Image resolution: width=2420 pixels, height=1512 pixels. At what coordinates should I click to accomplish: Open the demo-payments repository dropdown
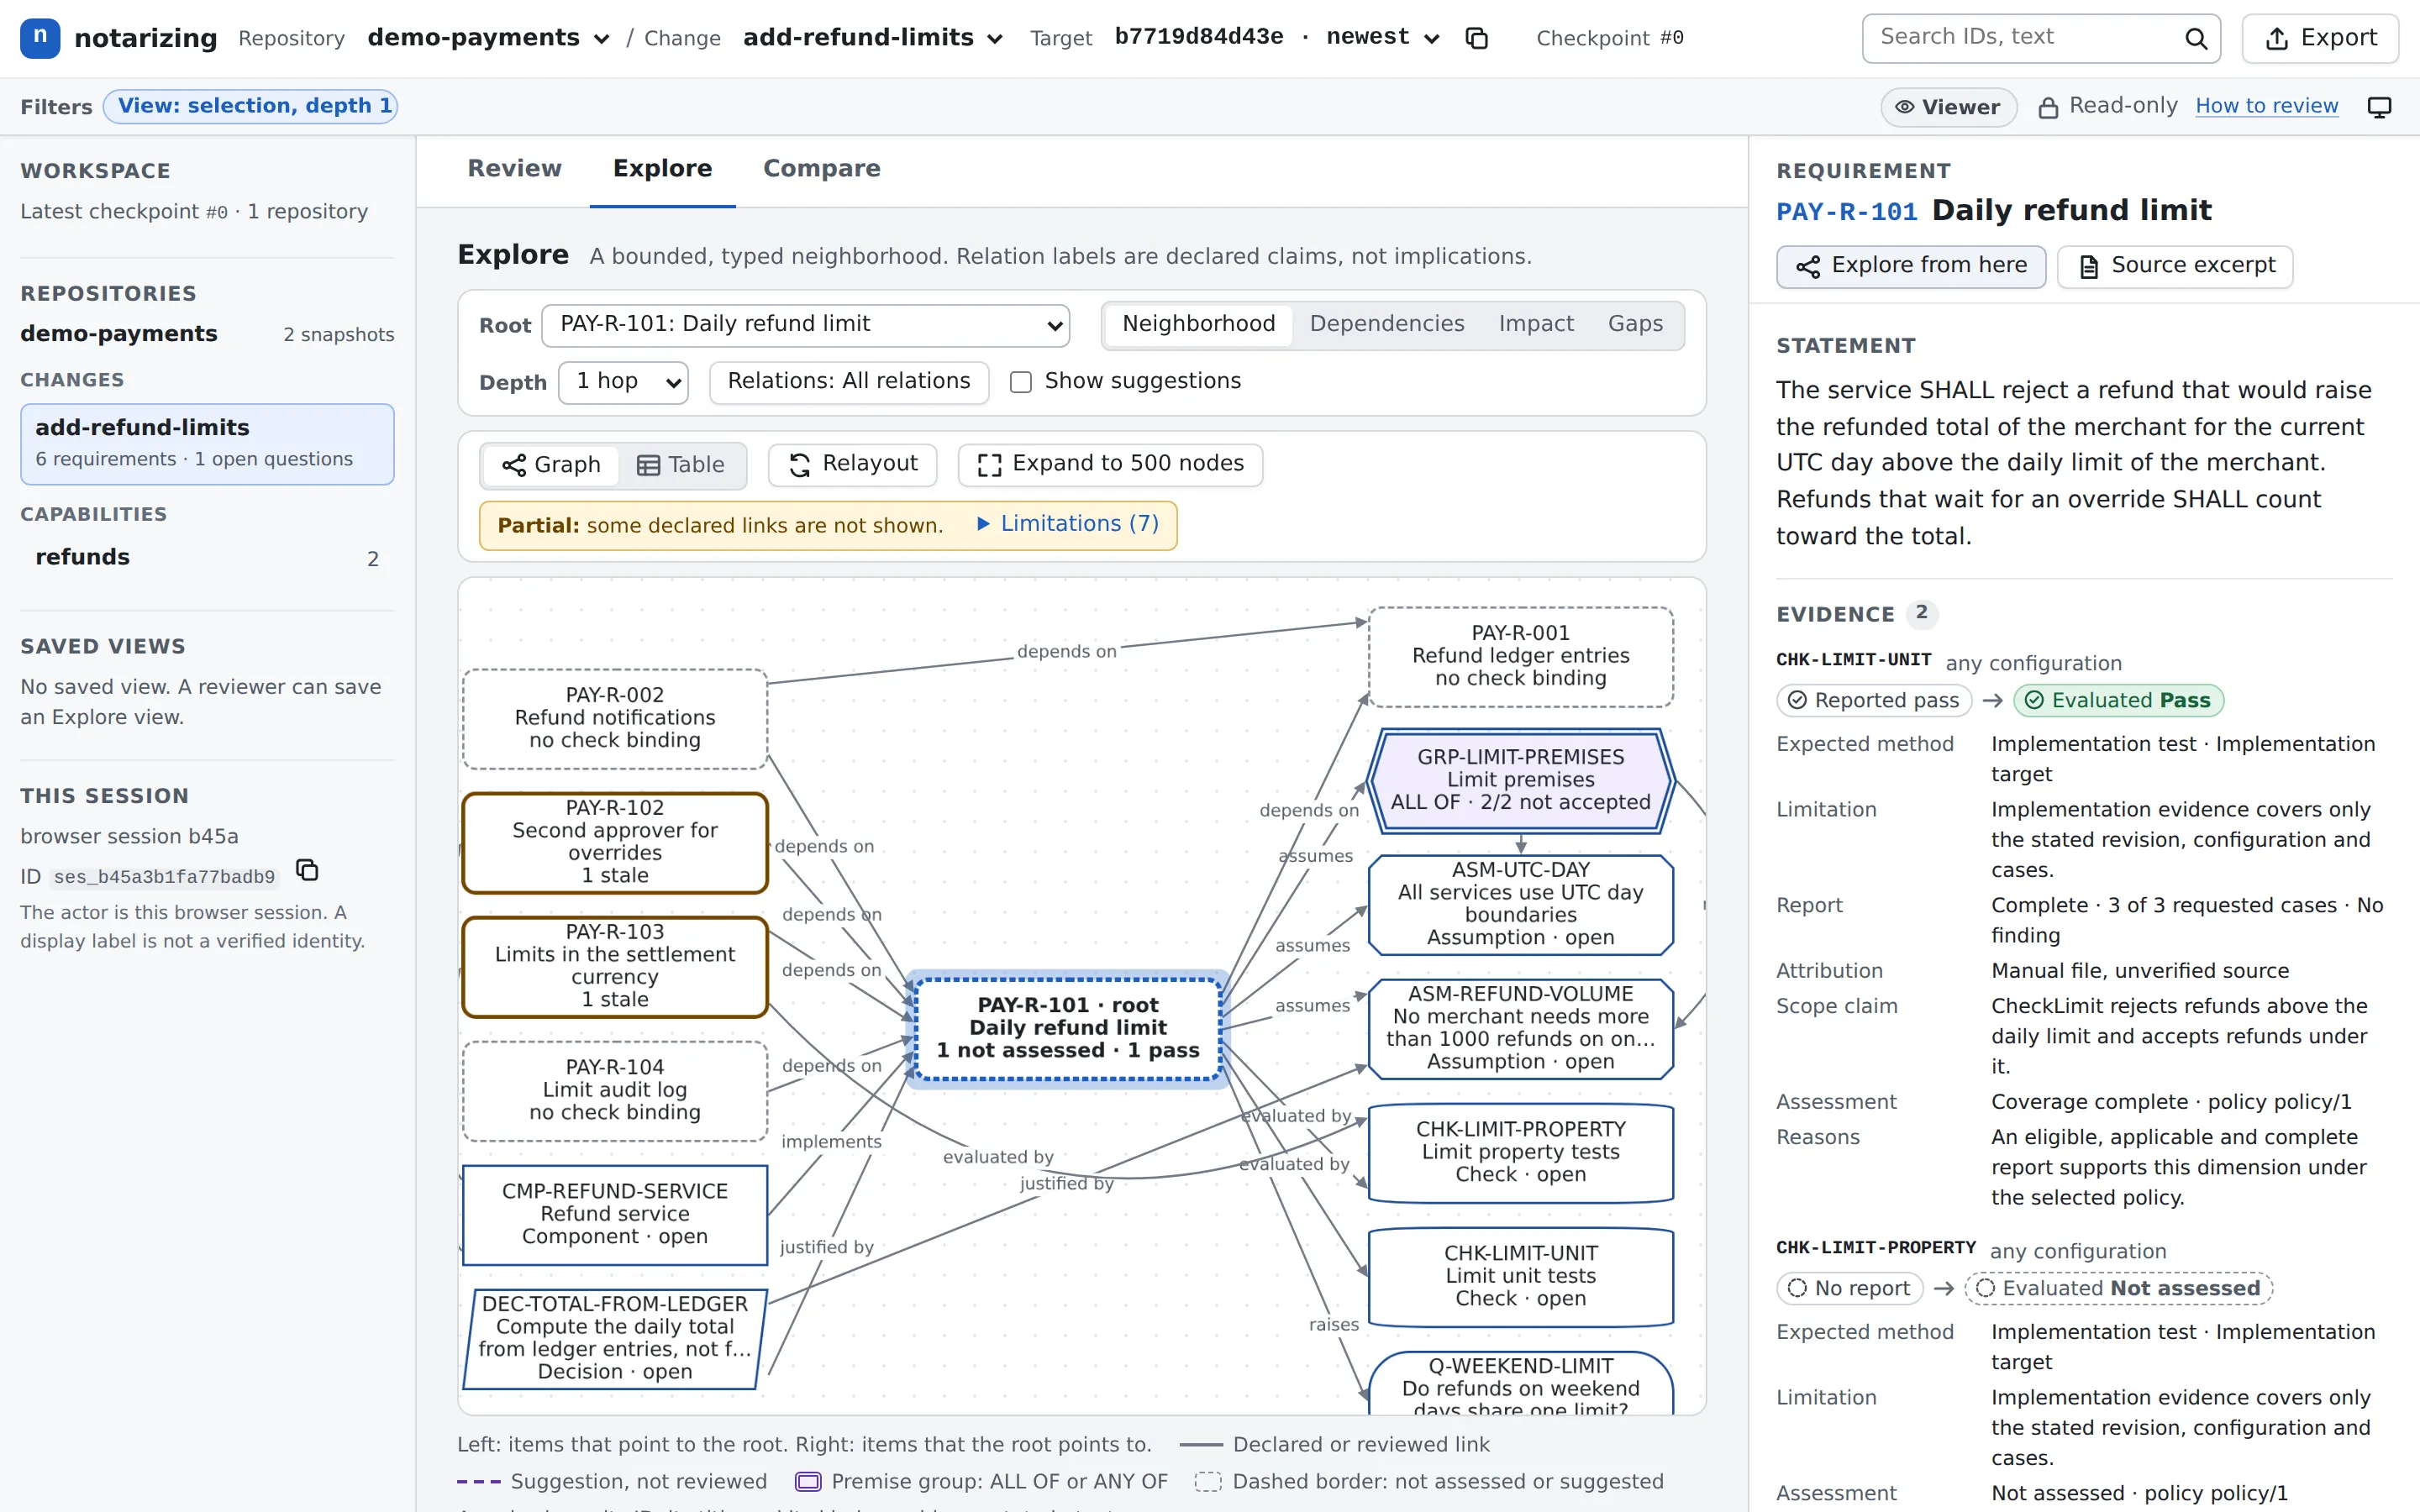[488, 38]
